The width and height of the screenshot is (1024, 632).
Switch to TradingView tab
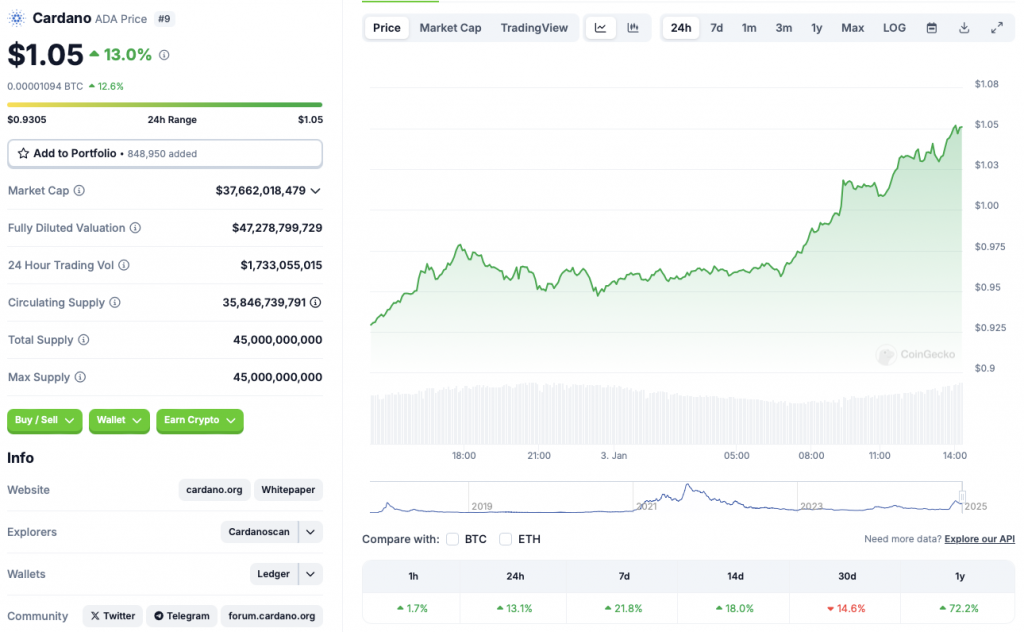pos(534,27)
